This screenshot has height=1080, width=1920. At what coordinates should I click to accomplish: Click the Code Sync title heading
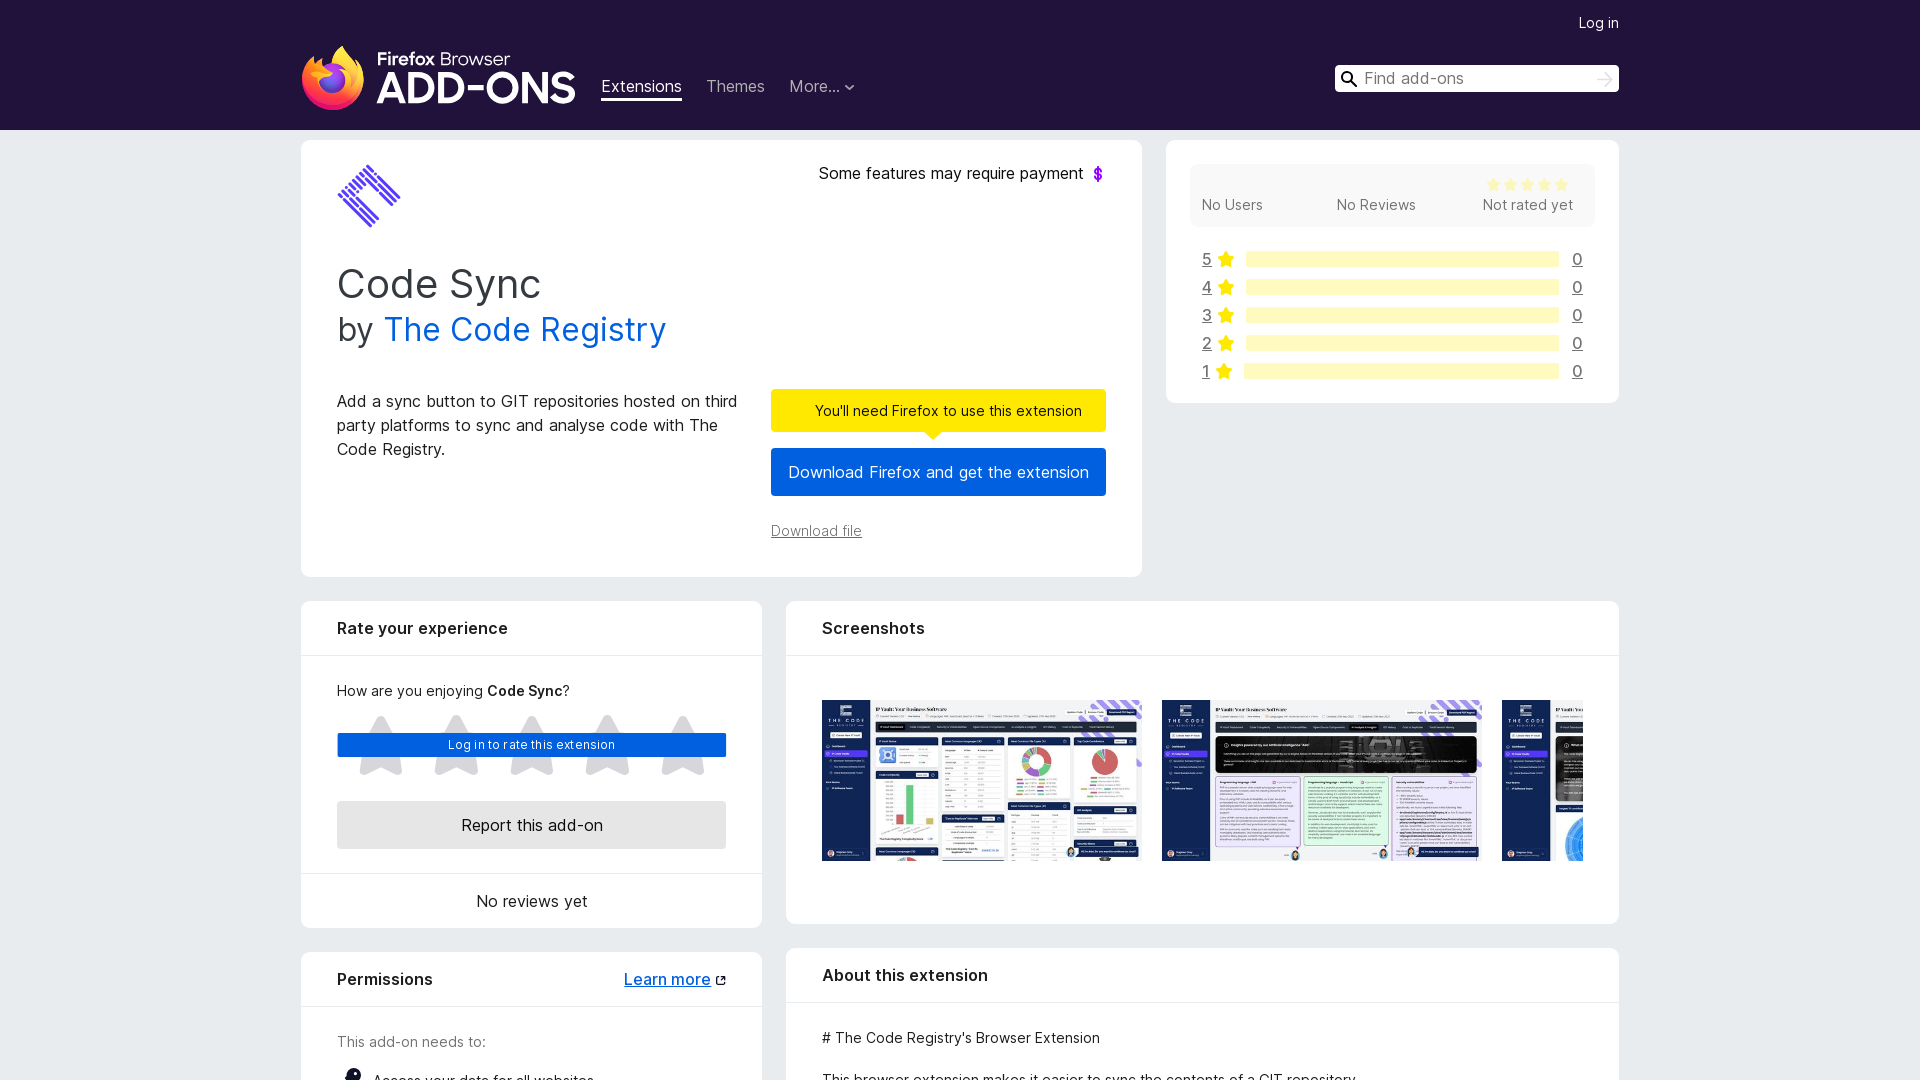click(439, 284)
